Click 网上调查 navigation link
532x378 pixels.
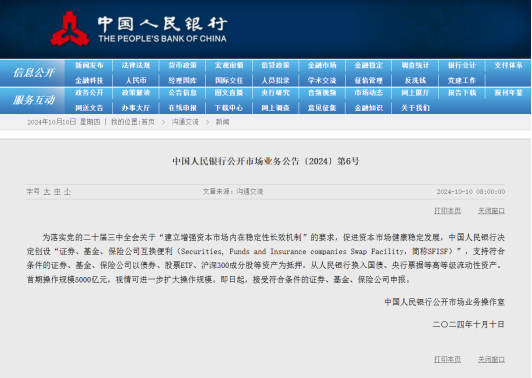[x=276, y=108]
